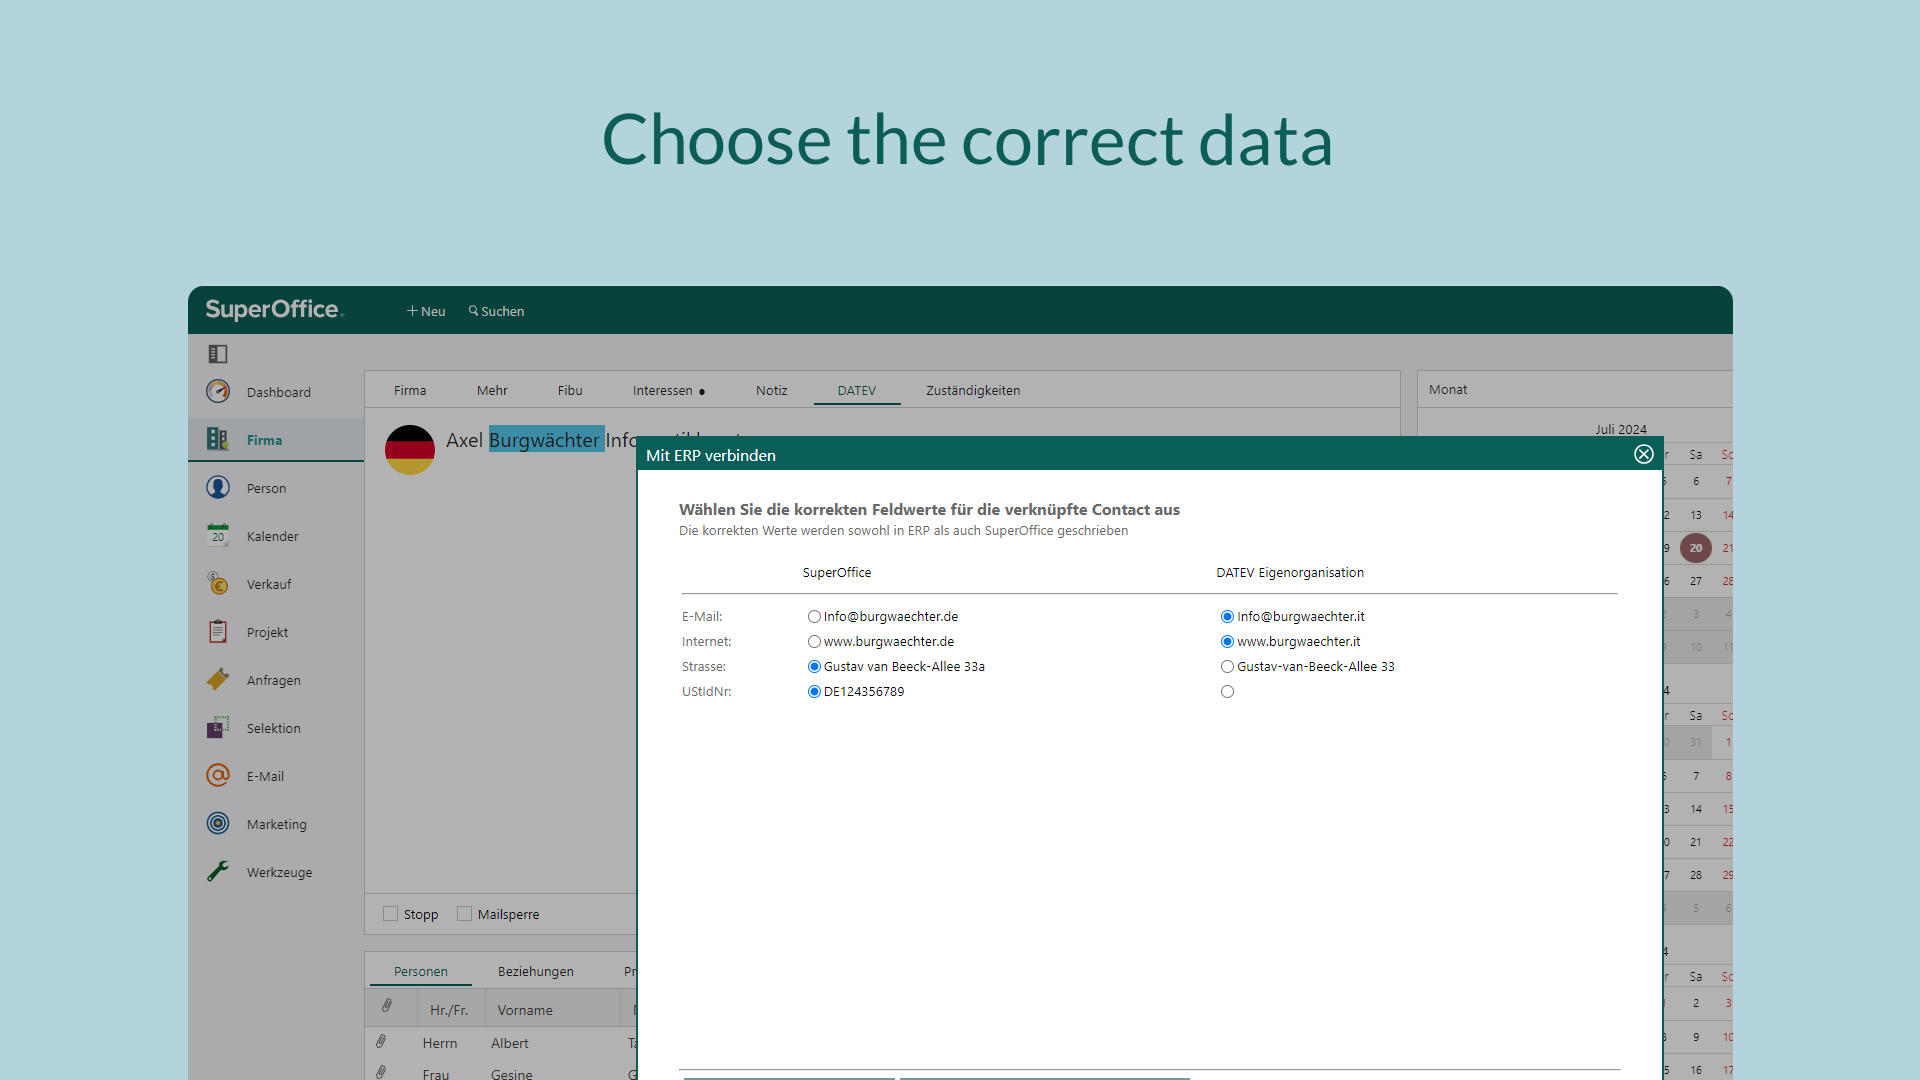Switch to the DATEV tab

857,390
